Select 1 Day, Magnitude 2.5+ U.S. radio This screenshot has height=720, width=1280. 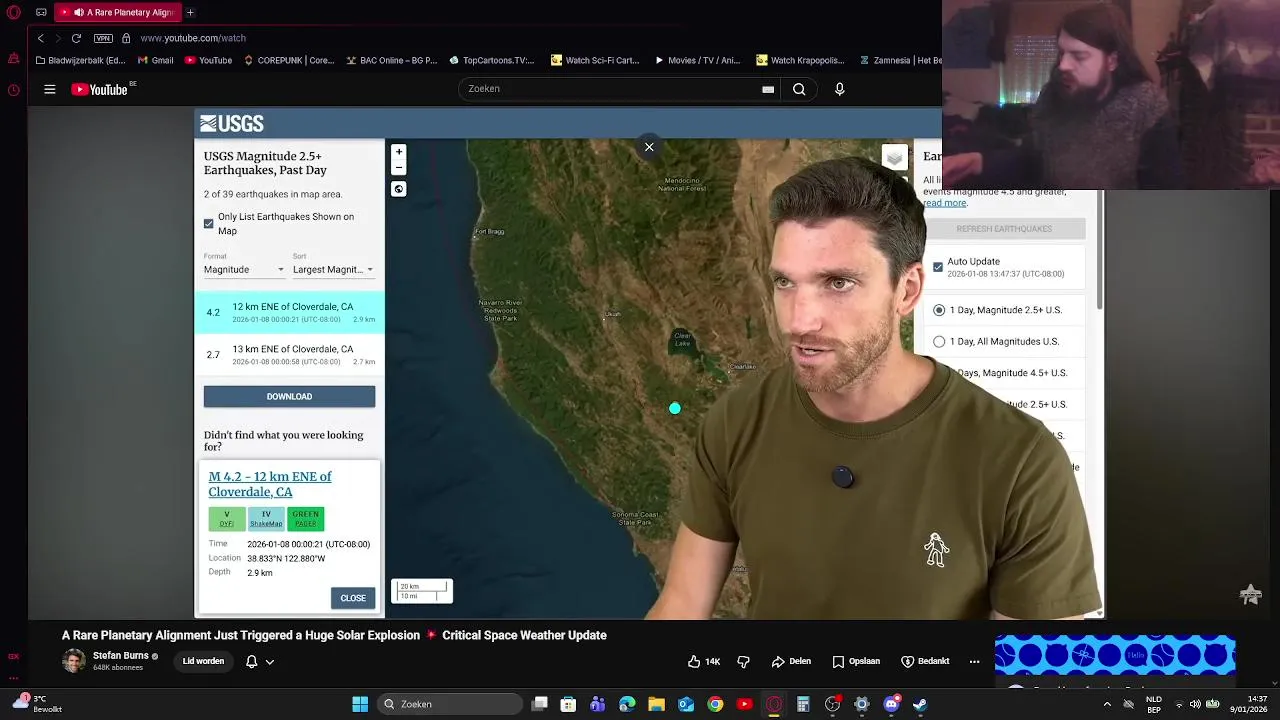click(939, 310)
